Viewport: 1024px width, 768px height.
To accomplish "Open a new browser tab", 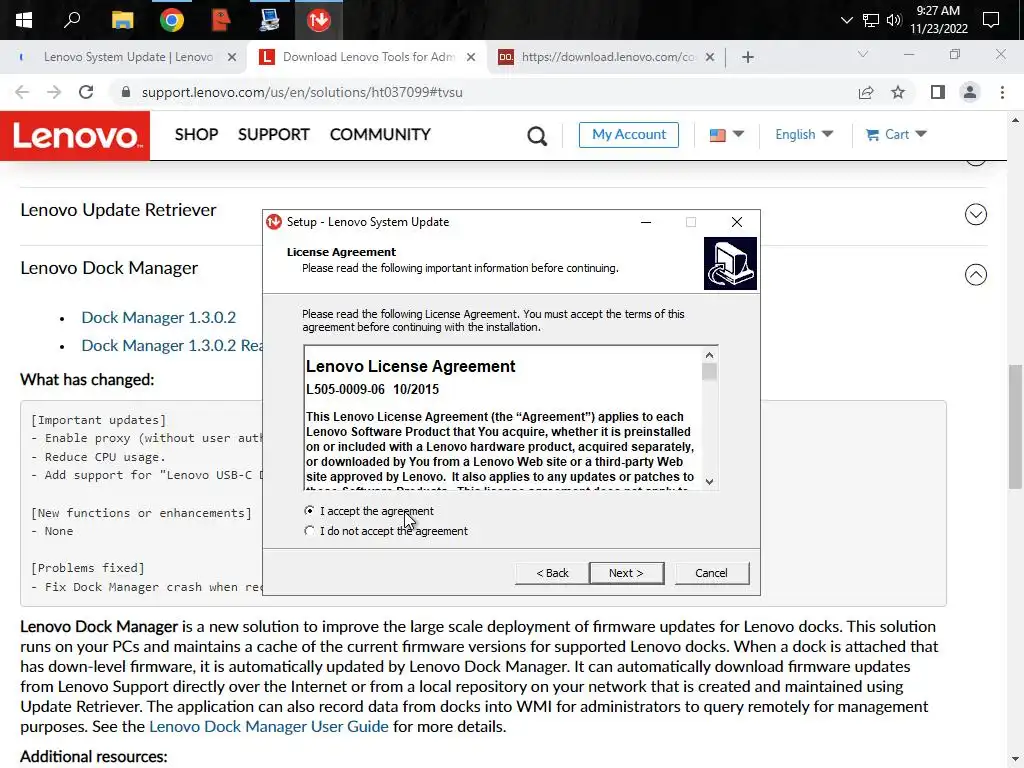I will click(x=748, y=57).
